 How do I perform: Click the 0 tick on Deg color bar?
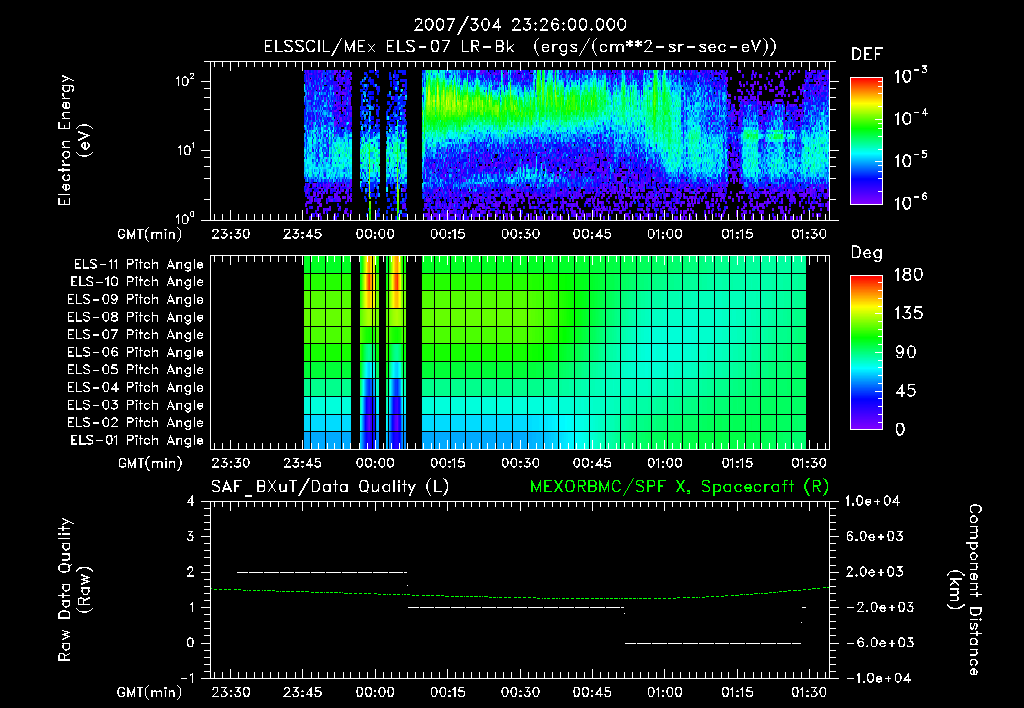pyautogui.click(x=900, y=430)
